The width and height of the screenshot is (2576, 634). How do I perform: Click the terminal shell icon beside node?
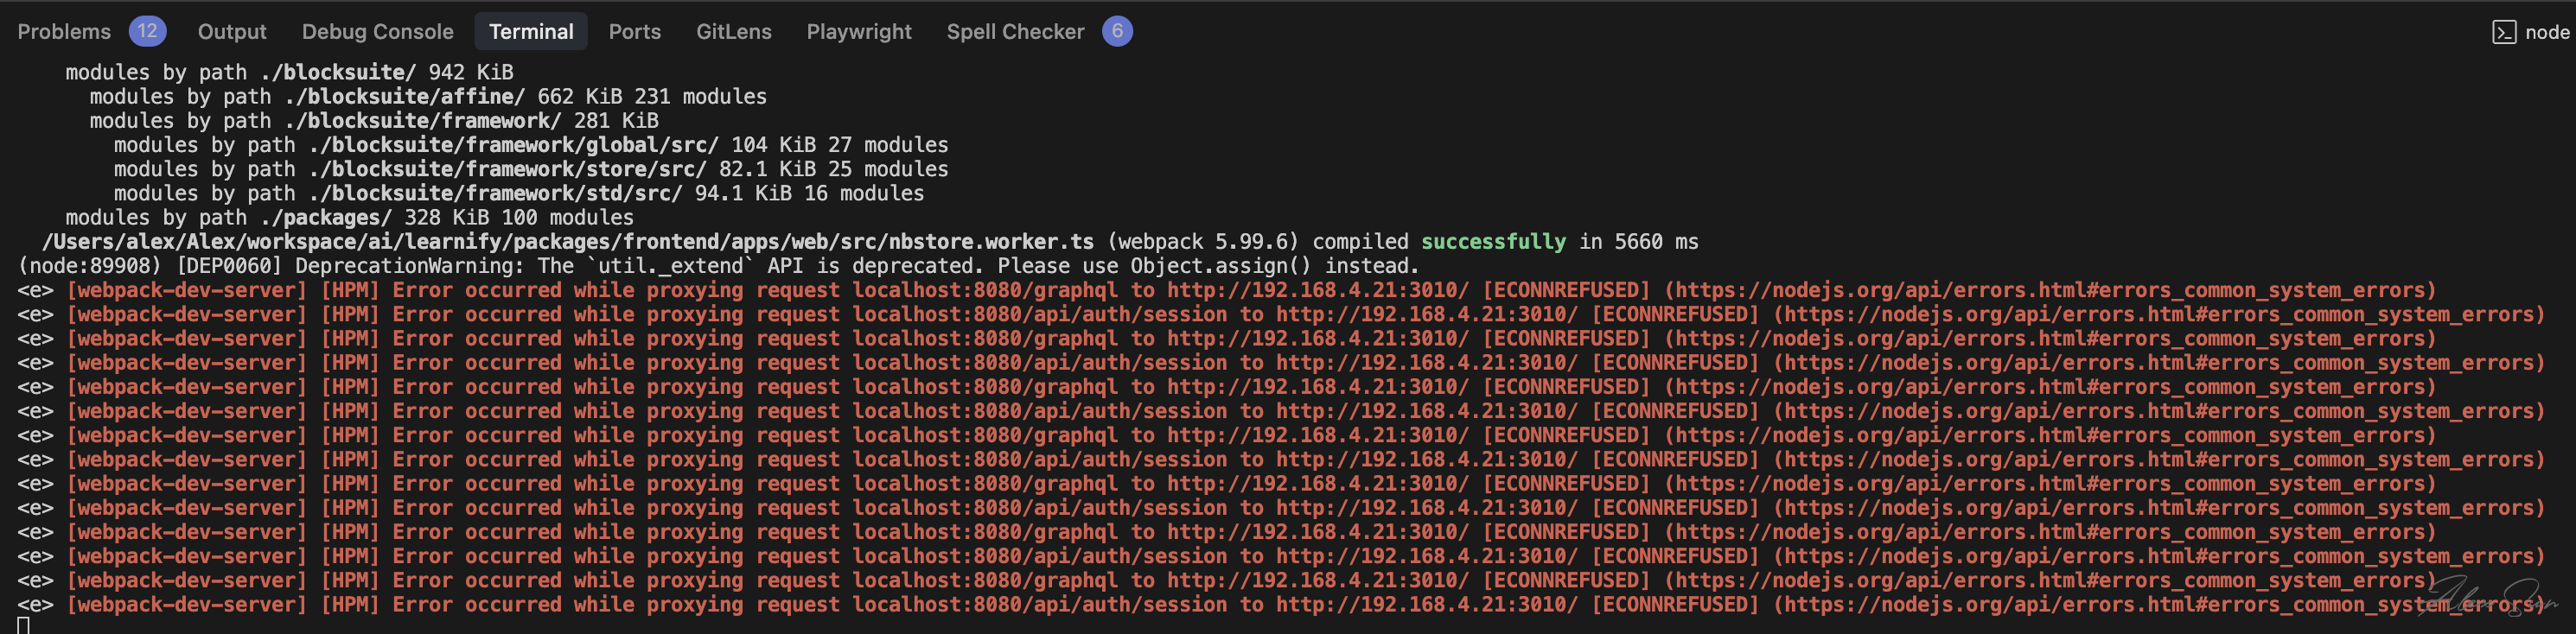2504,32
